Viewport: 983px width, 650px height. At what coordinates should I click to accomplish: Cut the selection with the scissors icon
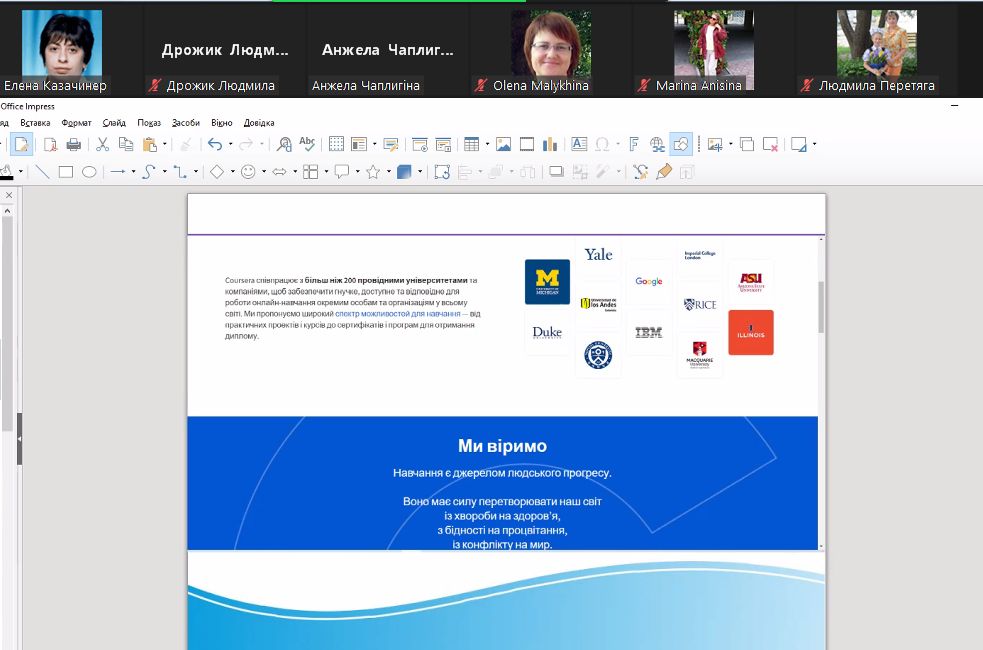coord(103,145)
